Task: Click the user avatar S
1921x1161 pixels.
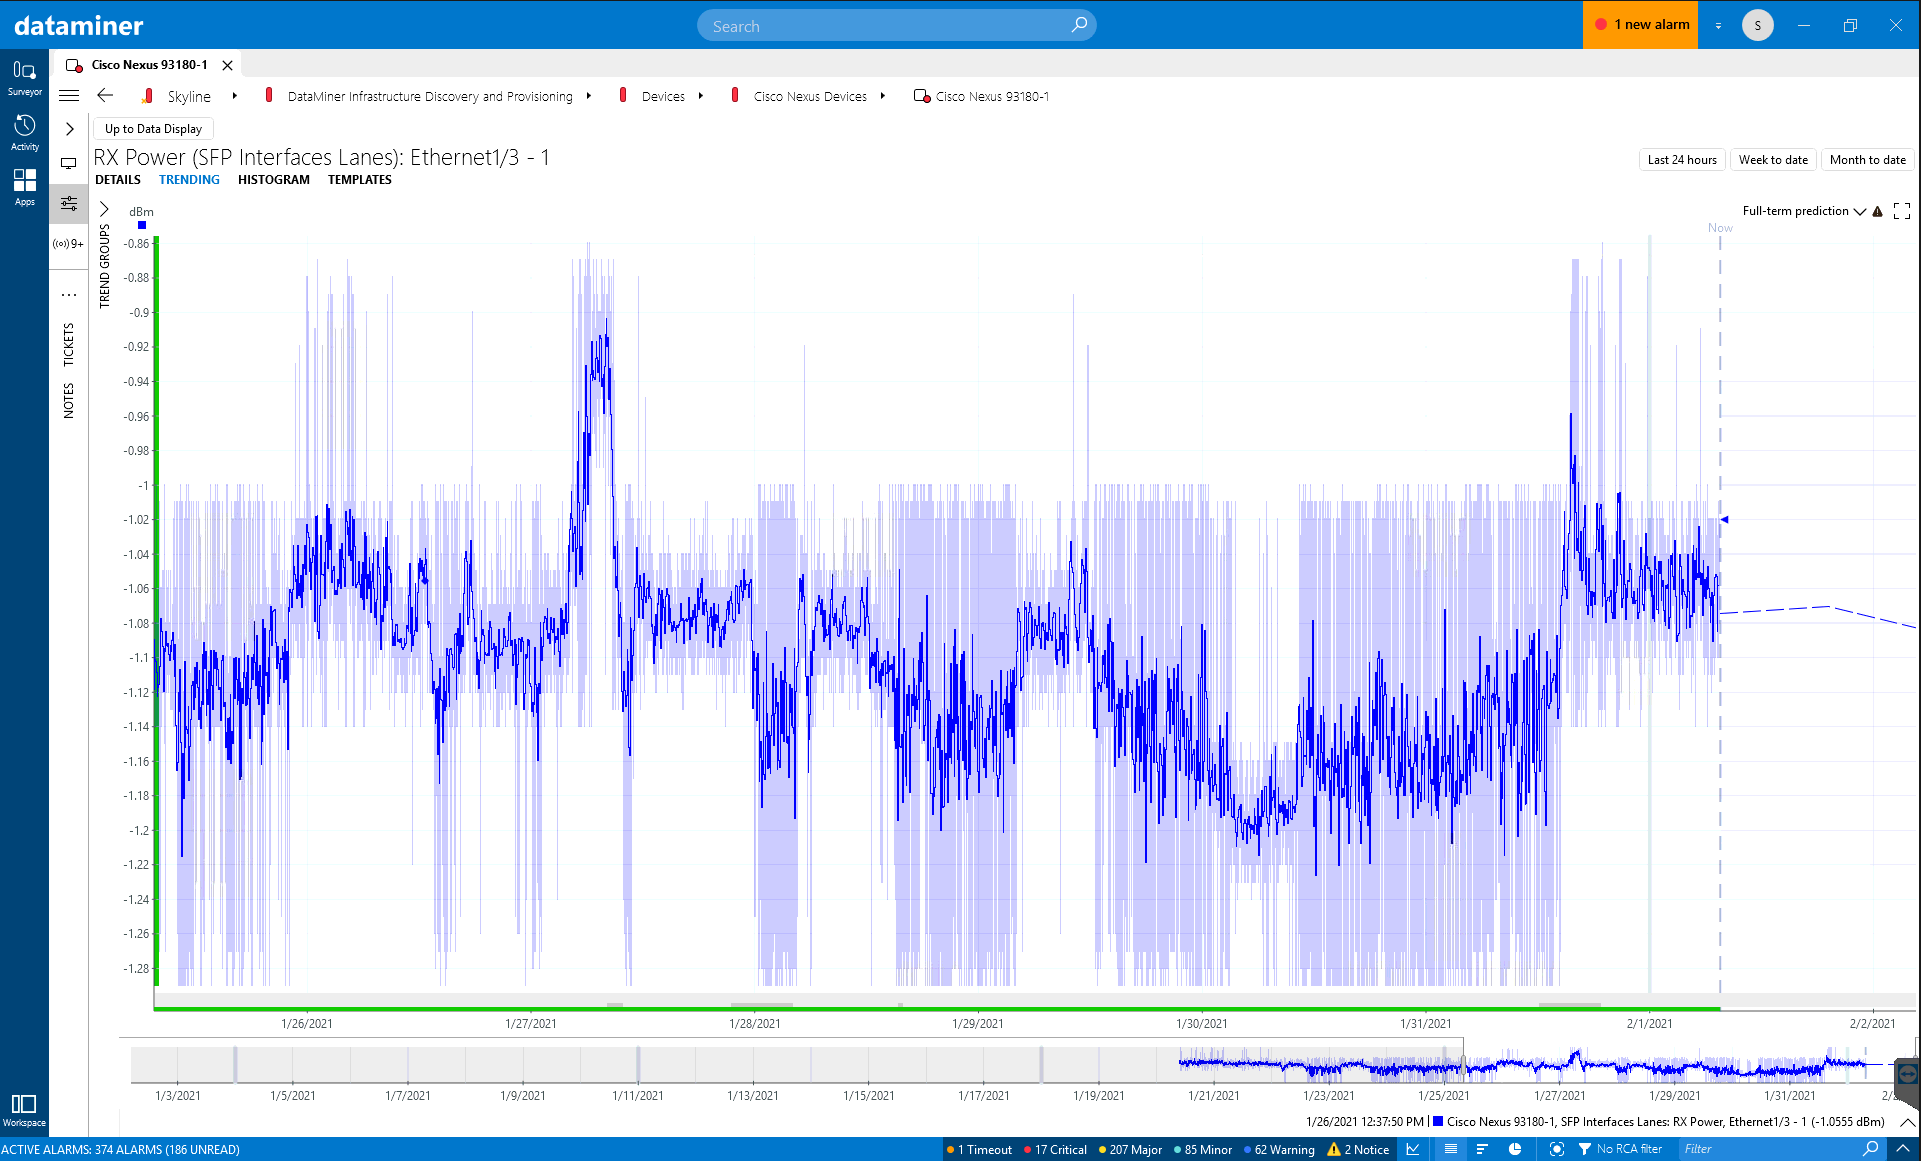Action: pyautogui.click(x=1757, y=25)
